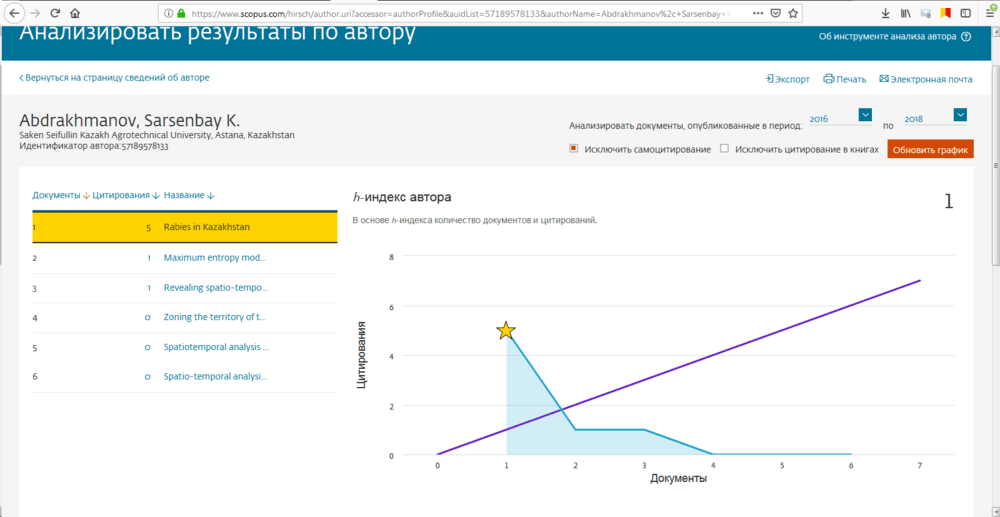The image size is (1000, 517).
Task: Click the scrollbar up arrow
Action: (x=994, y=30)
